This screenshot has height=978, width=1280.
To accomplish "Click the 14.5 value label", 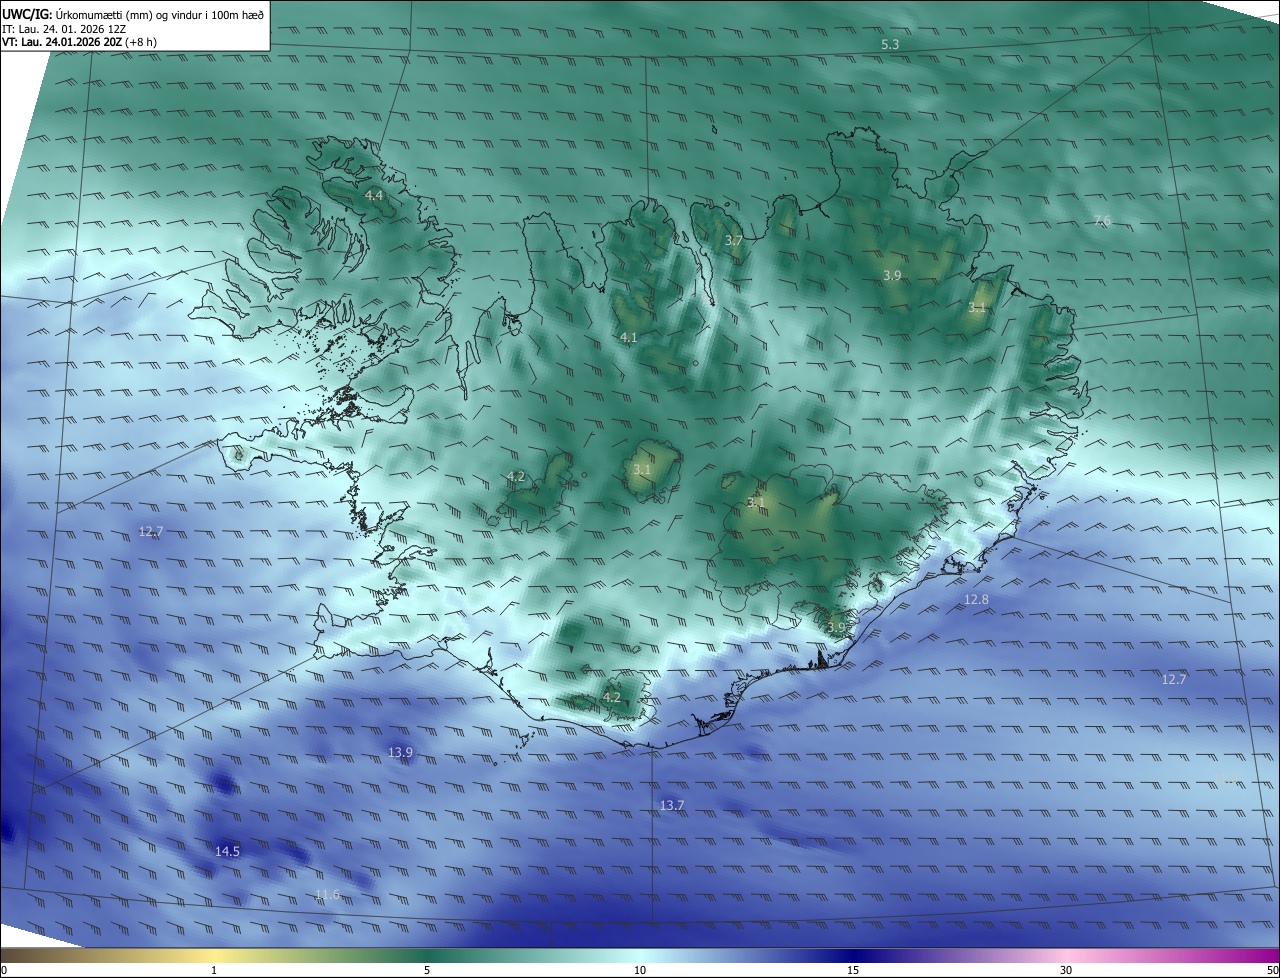I will point(227,852).
